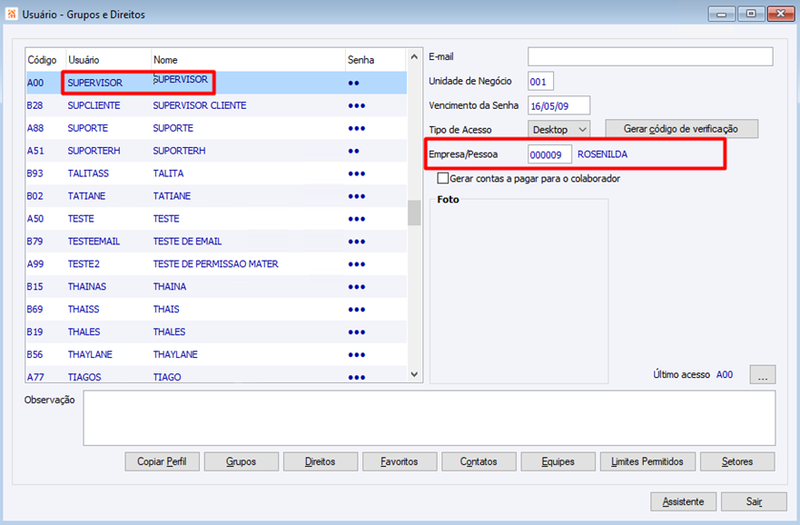Sort by the Nome column header
The width and height of the screenshot is (800, 525).
pyautogui.click(x=248, y=60)
